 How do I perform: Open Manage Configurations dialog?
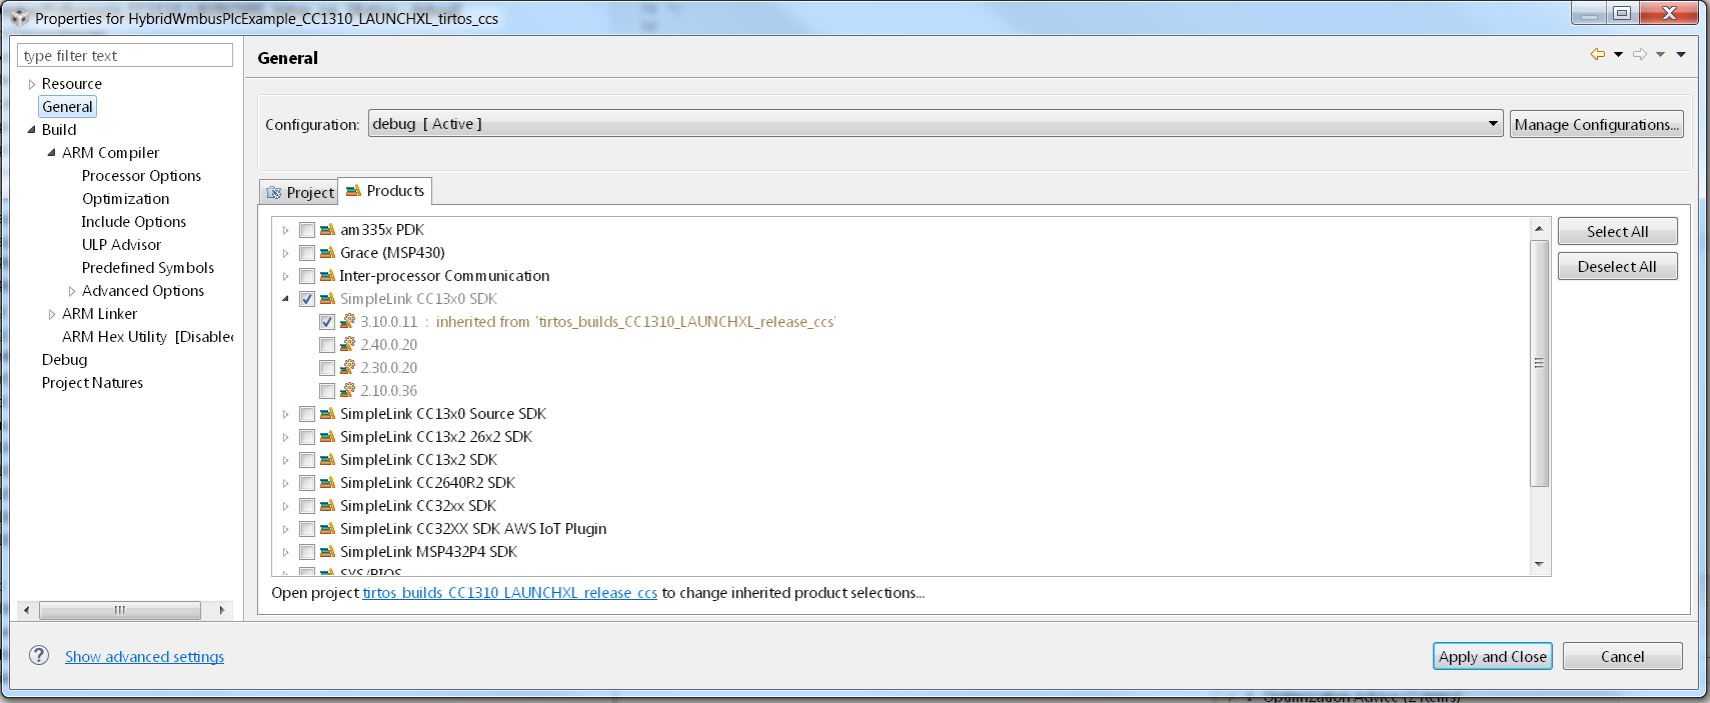click(x=1596, y=124)
